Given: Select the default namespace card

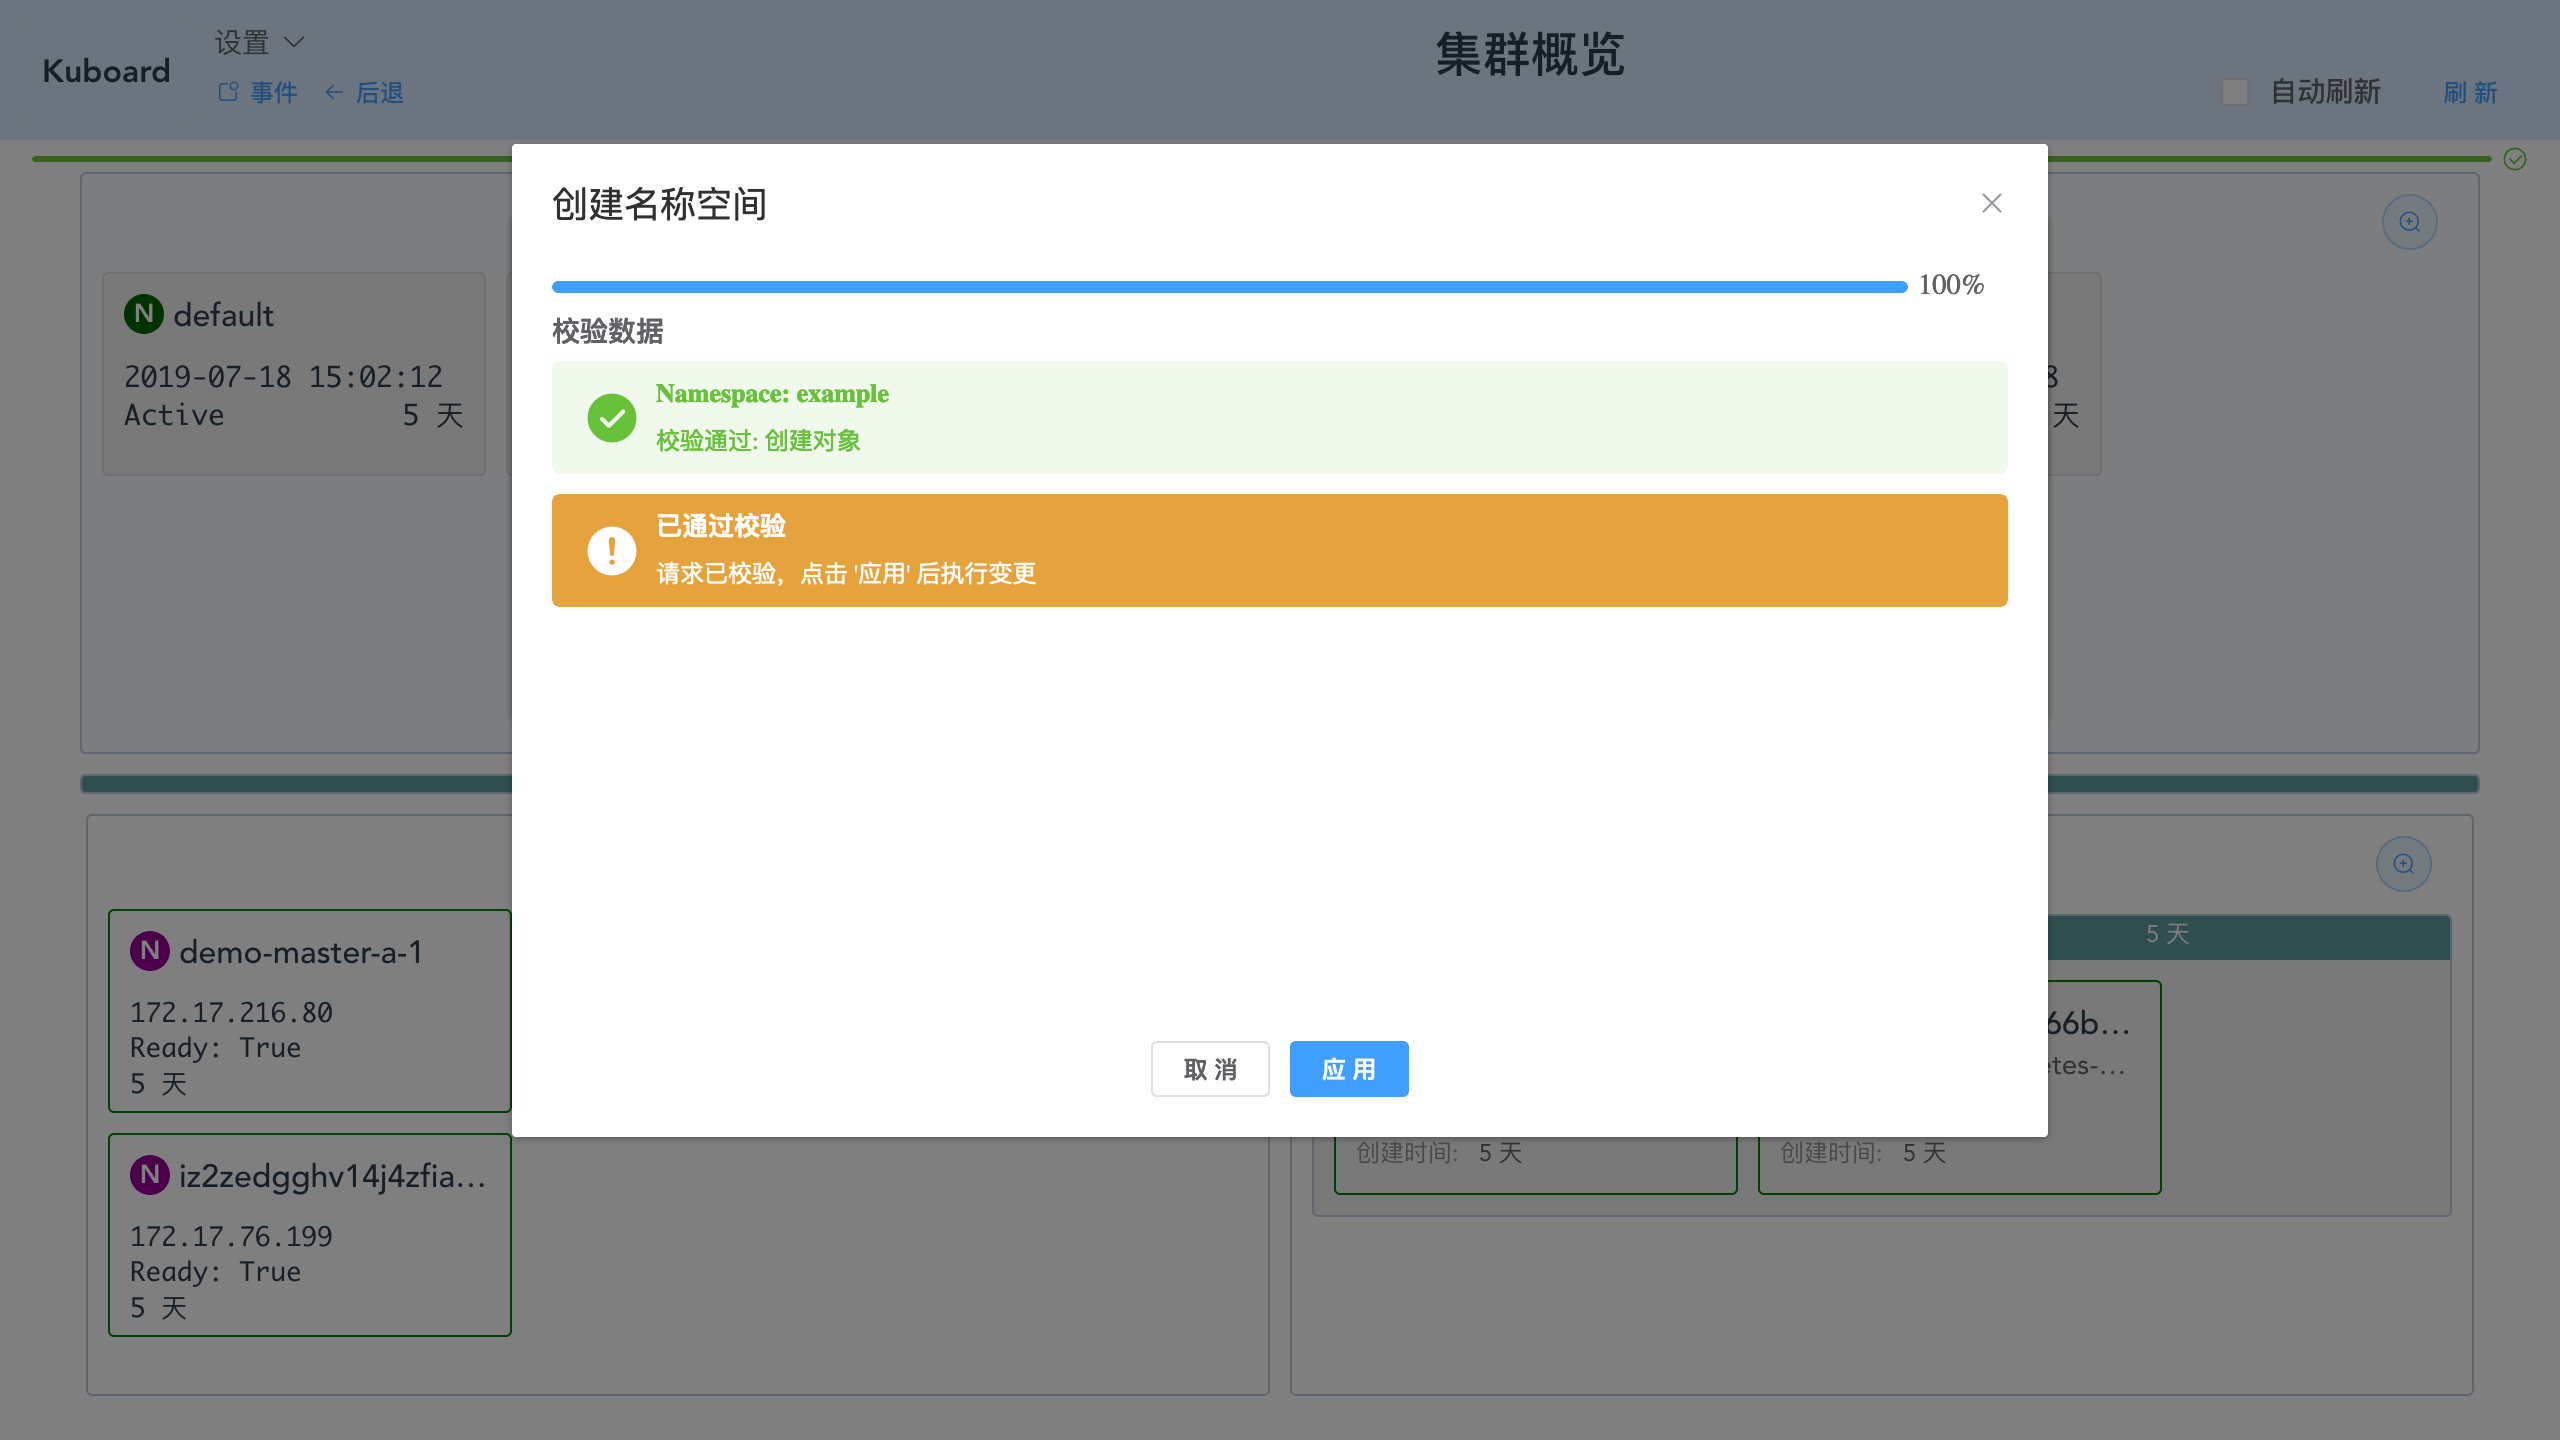Looking at the screenshot, I should pyautogui.click(x=293, y=373).
